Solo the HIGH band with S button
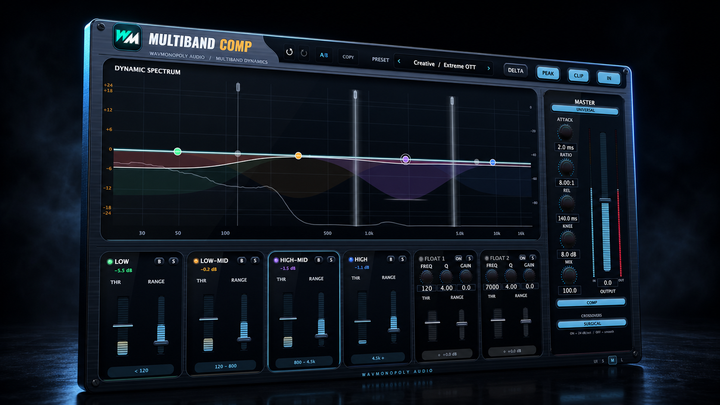This screenshot has width=720, height=405. coord(402,259)
